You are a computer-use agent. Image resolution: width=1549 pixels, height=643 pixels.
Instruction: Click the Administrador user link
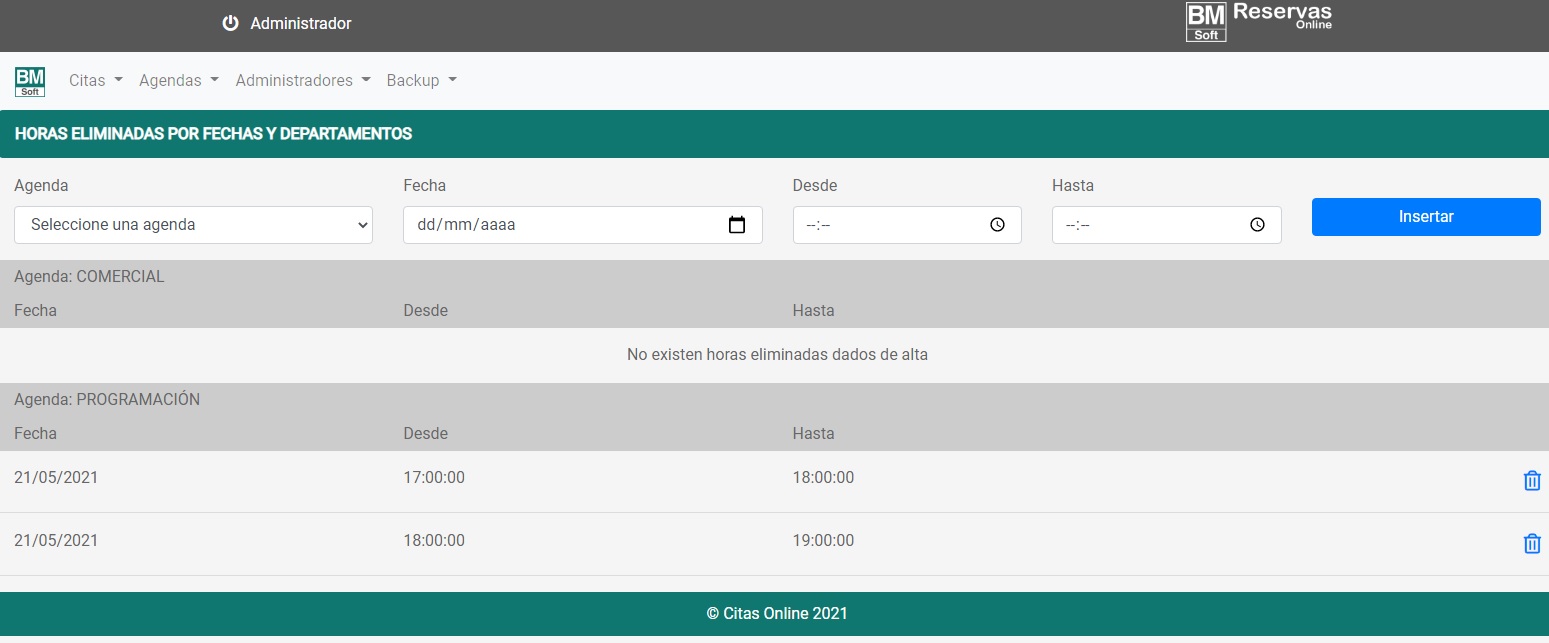tap(301, 23)
